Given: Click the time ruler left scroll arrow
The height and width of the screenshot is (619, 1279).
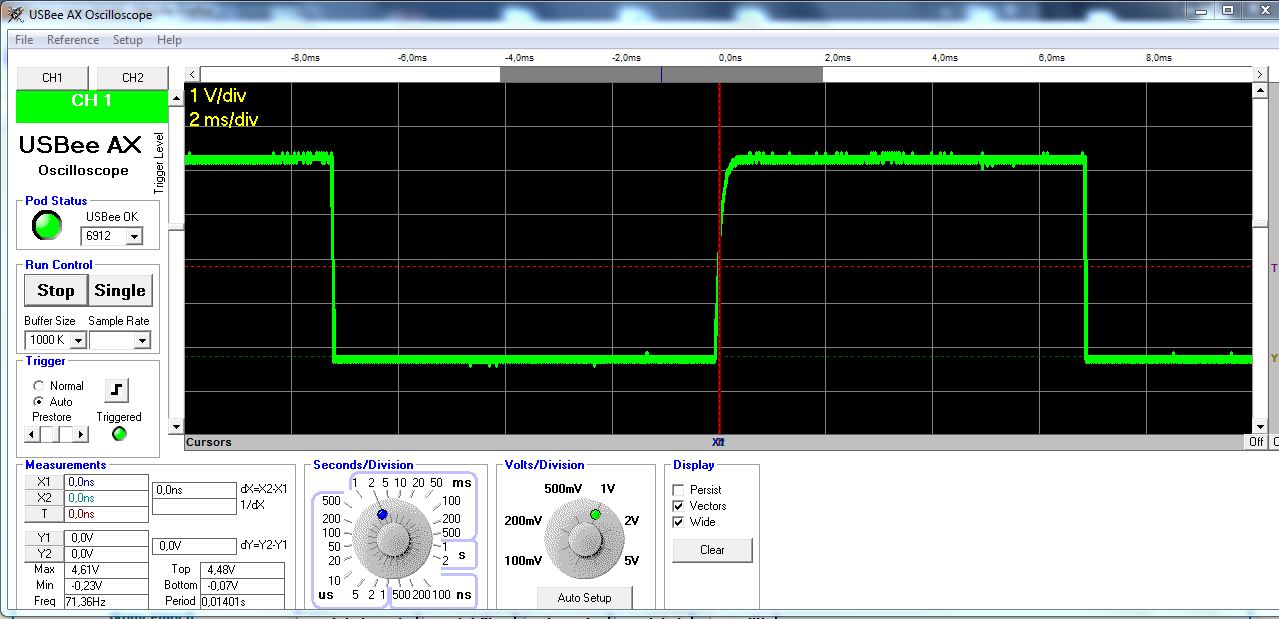Looking at the screenshot, I should coord(192,74).
